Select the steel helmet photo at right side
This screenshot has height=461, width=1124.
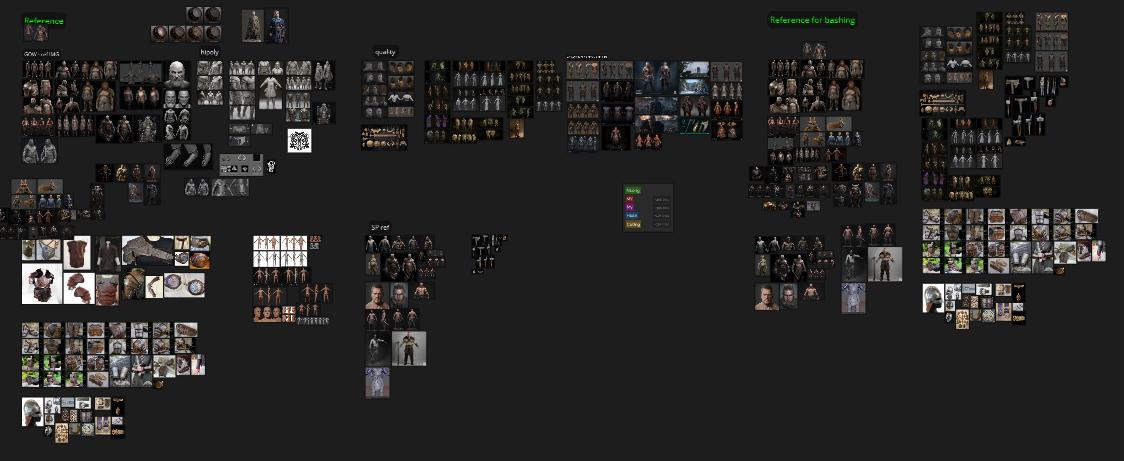pyautogui.click(x=933, y=298)
